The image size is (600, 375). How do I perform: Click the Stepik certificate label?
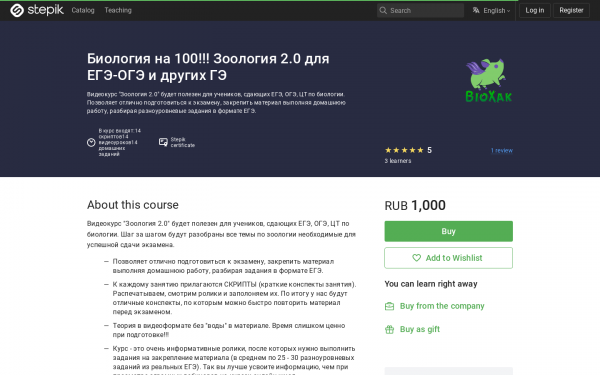point(183,142)
